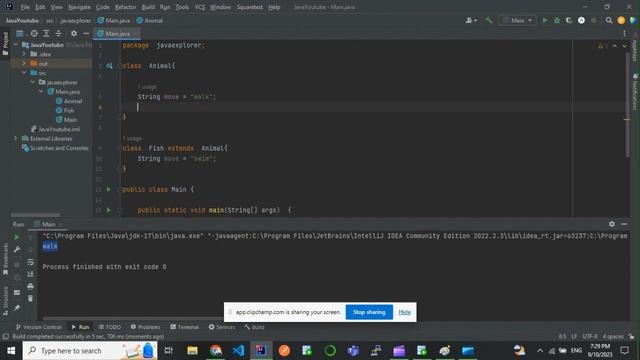Collapse the javaexplorer package node
The image size is (640, 360).
pyautogui.click(x=33, y=82)
